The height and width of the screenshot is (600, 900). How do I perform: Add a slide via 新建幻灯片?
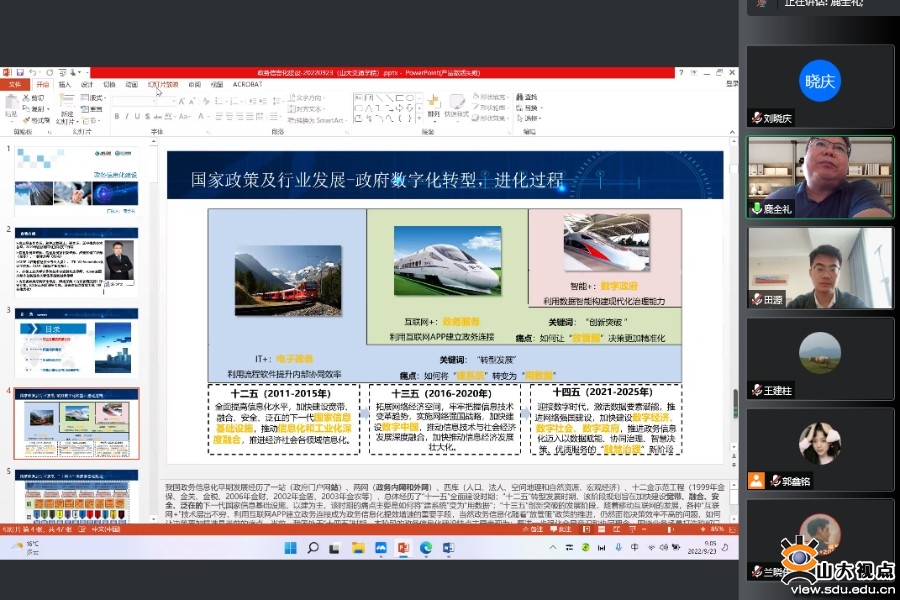click(x=67, y=110)
